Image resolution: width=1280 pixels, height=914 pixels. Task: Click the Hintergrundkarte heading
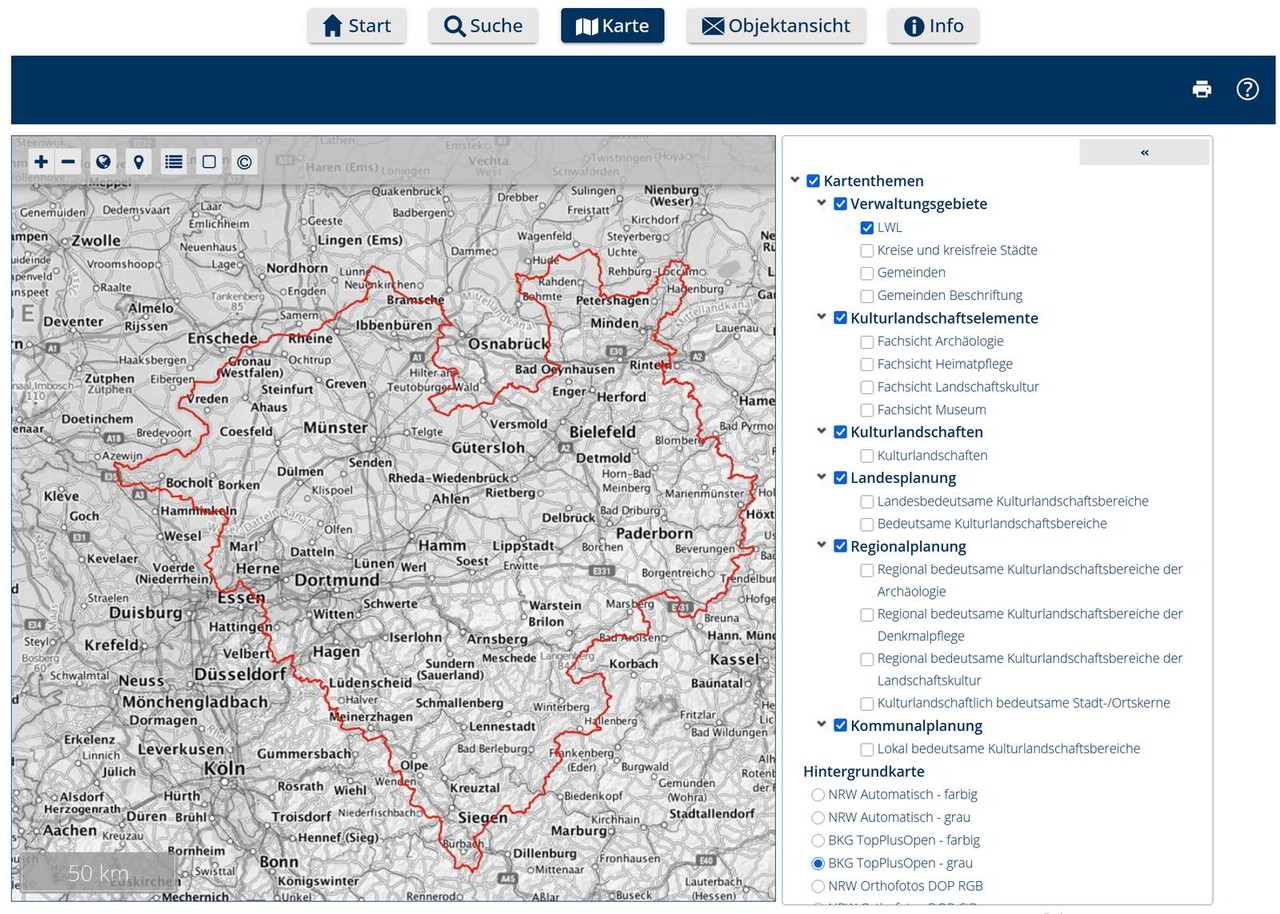[864, 772]
